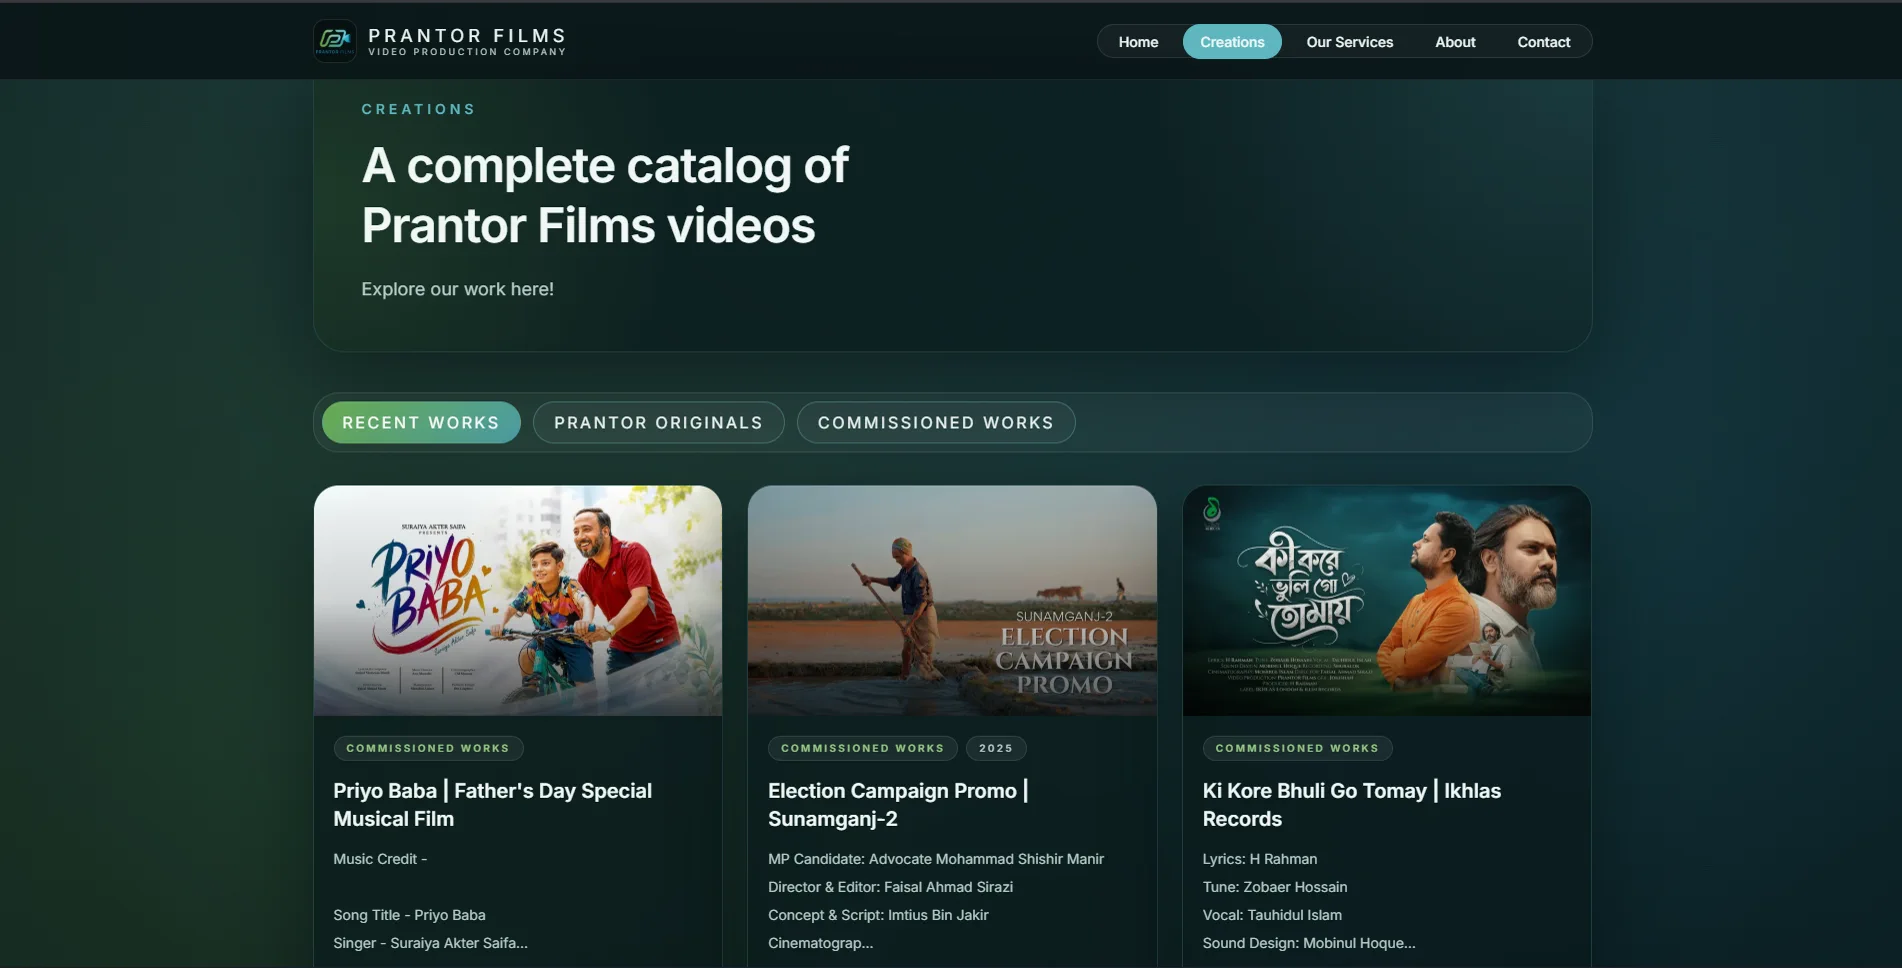Click 'Director & Editor: Faisal Ahmad Sirazi'

(890, 887)
